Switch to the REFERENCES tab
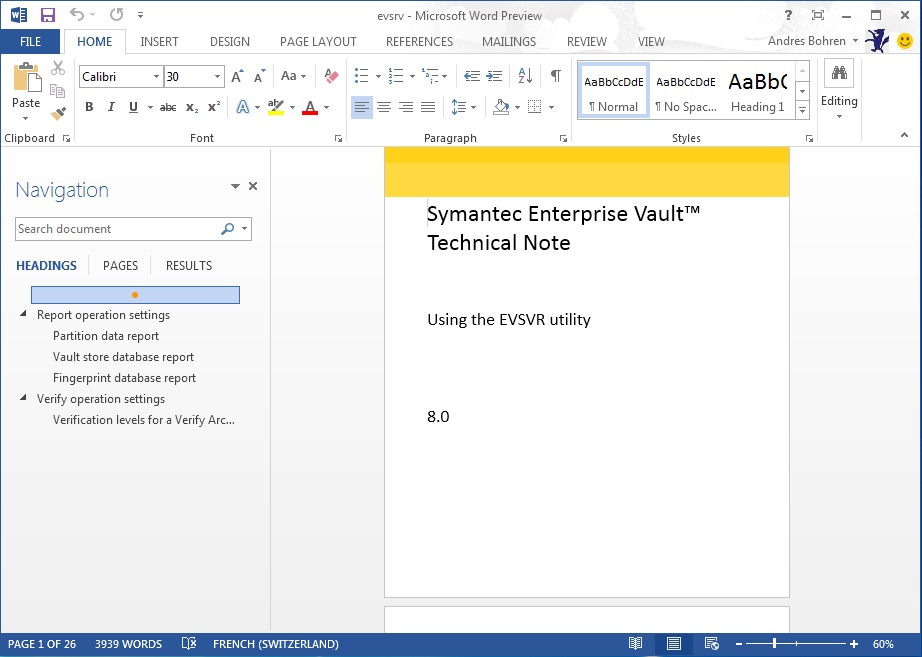 [x=419, y=42]
